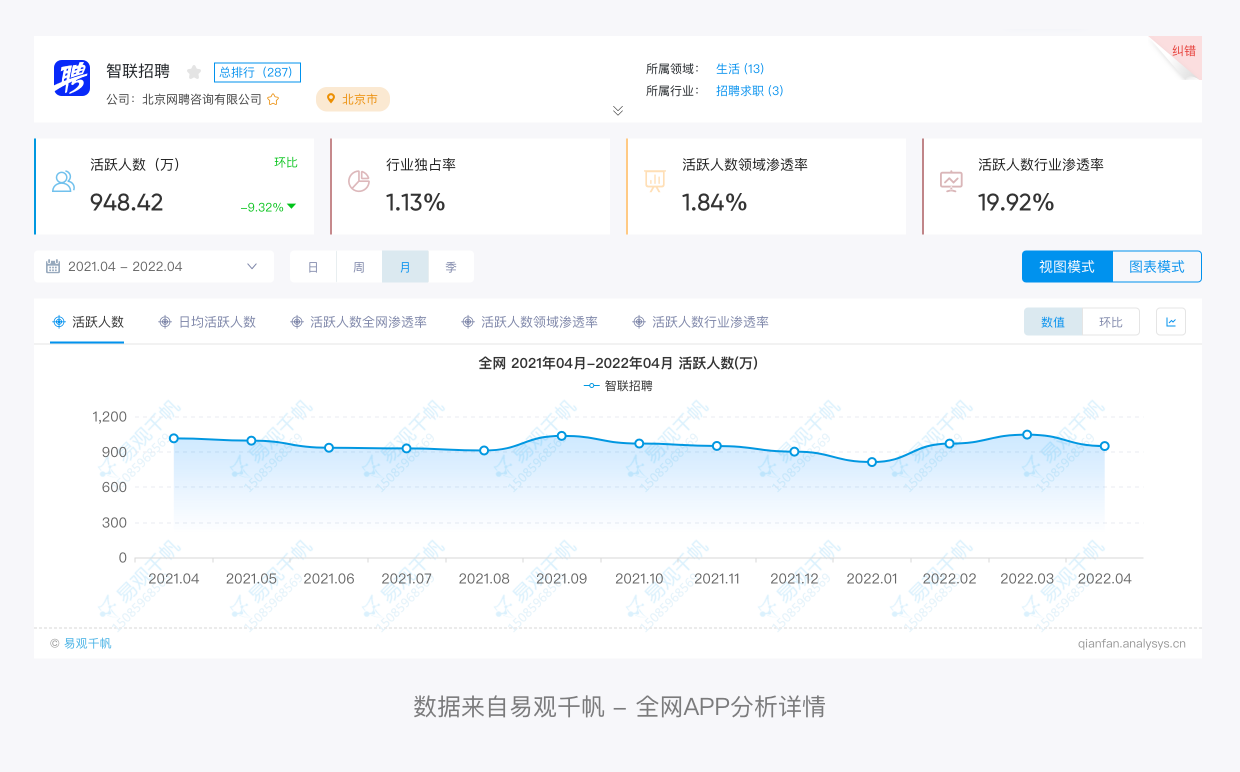Open the 生活 (13) domain link
The image size is (1240, 772).
[x=740, y=69]
